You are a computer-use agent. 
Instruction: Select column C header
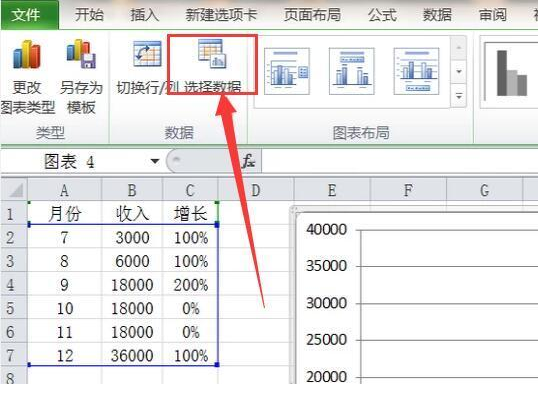pyautogui.click(x=190, y=190)
